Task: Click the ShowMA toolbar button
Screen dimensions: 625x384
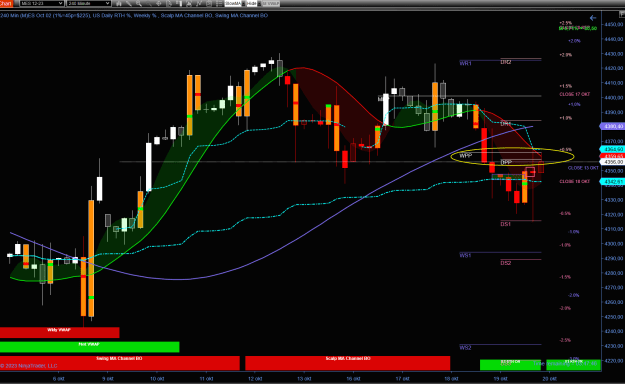Action: pos(233,3)
